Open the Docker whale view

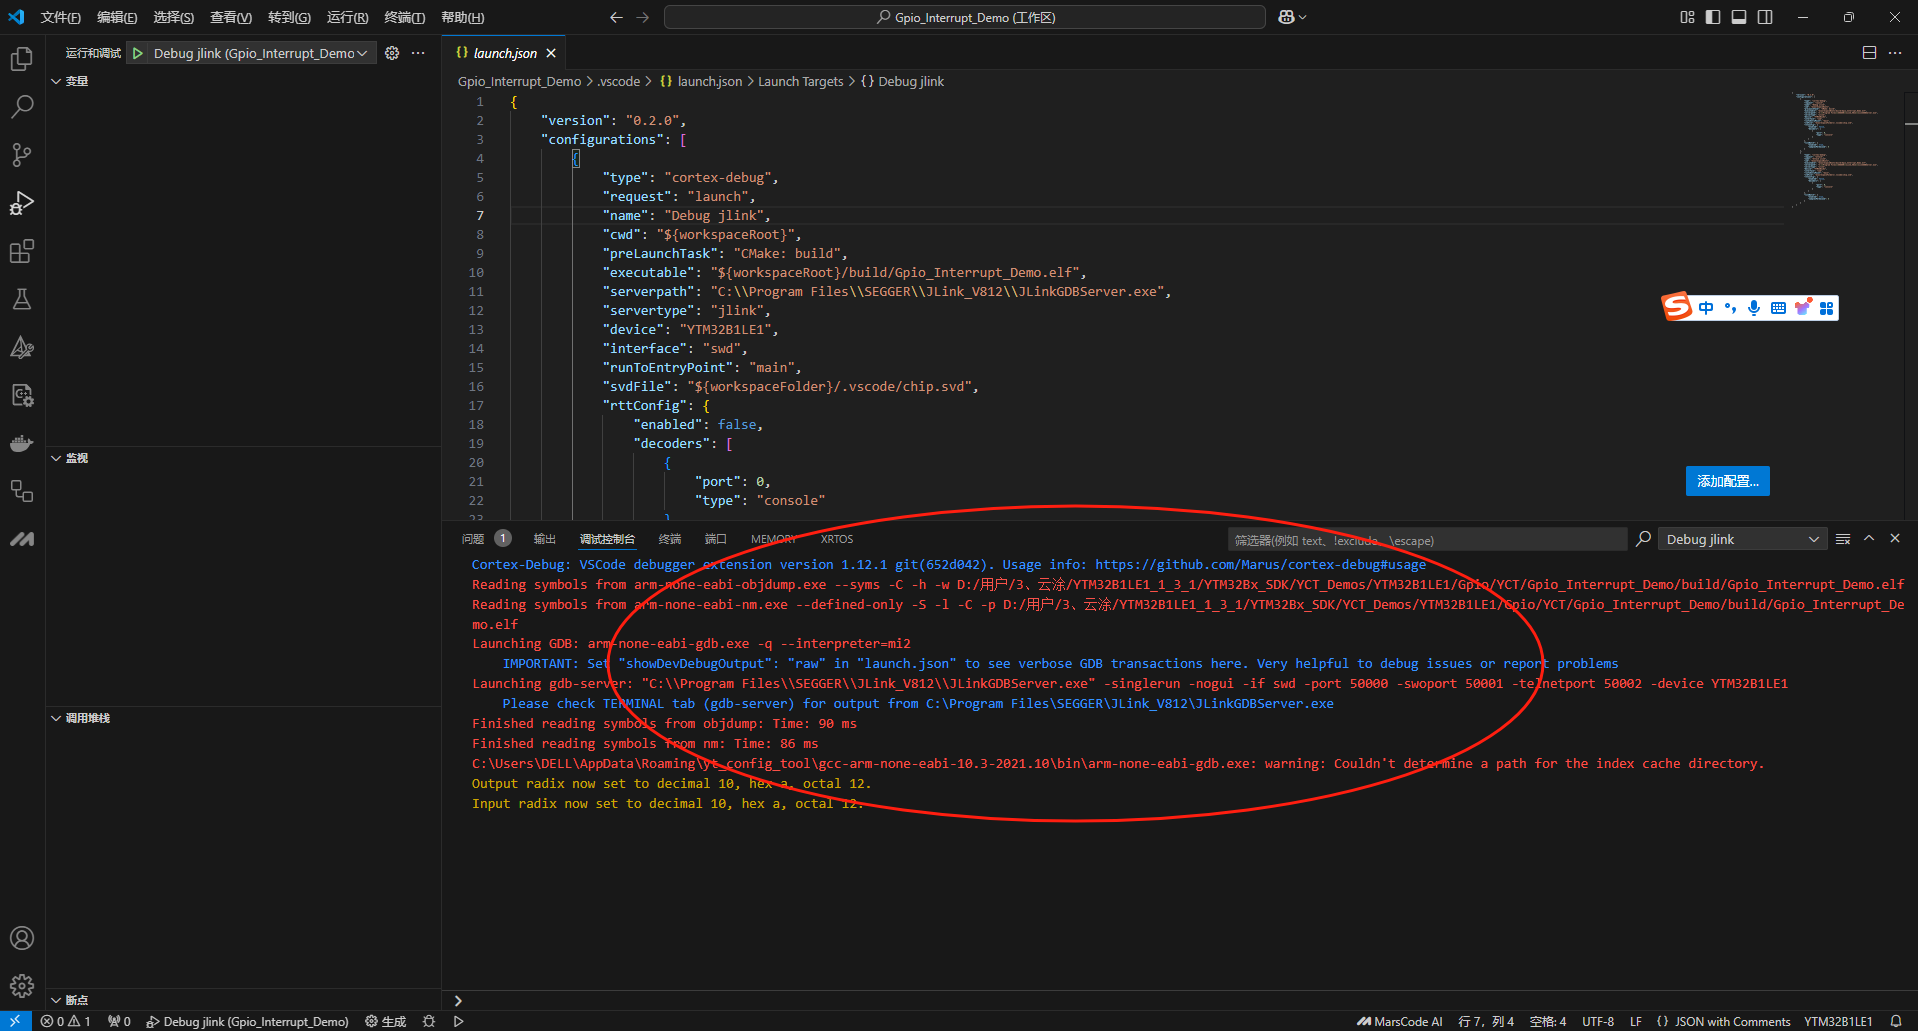[22, 443]
